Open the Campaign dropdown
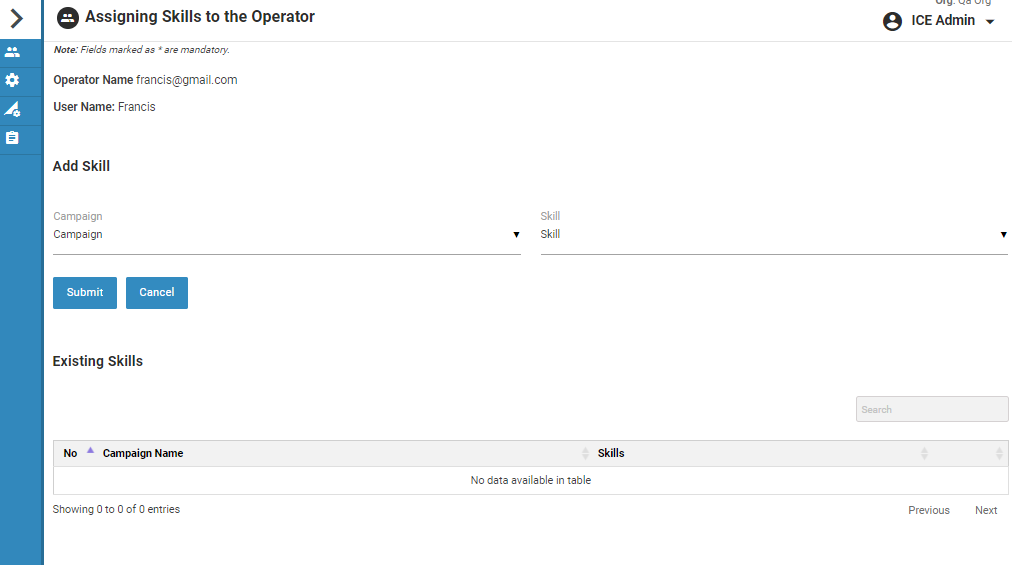This screenshot has height=565, width=1012. [x=286, y=235]
